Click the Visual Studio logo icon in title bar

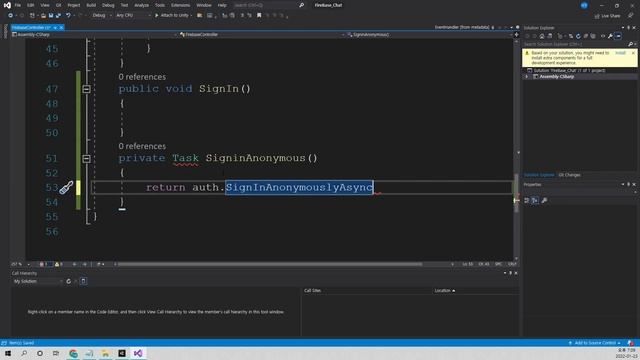tap(7, 5)
